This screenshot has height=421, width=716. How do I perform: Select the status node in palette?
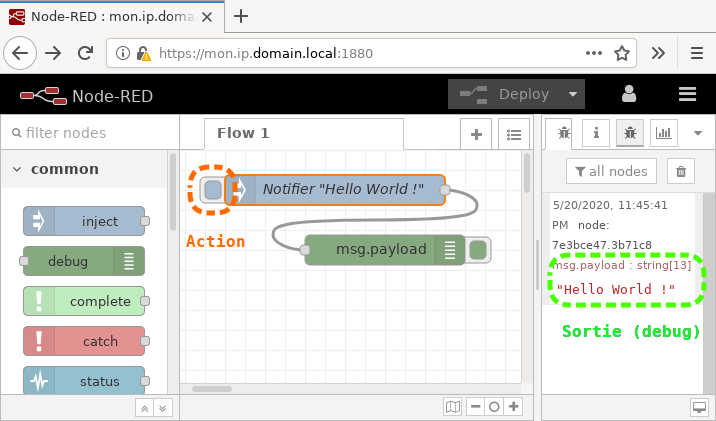84,381
